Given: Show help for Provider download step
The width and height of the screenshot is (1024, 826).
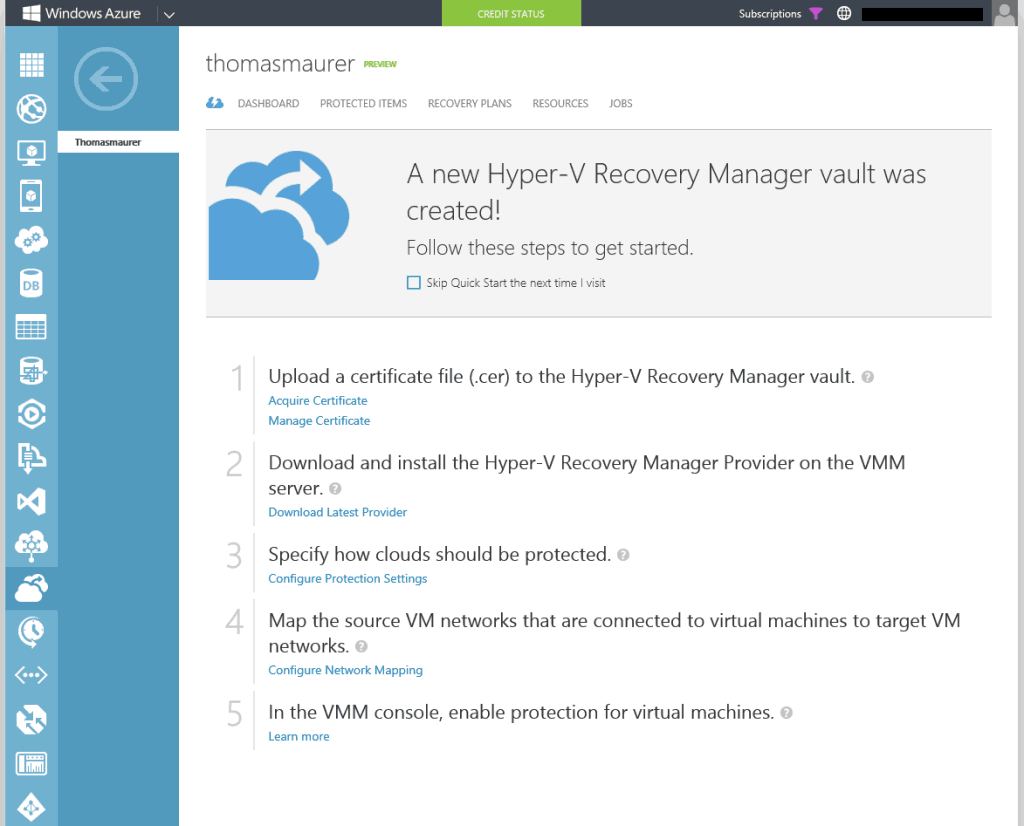Looking at the screenshot, I should click(335, 488).
